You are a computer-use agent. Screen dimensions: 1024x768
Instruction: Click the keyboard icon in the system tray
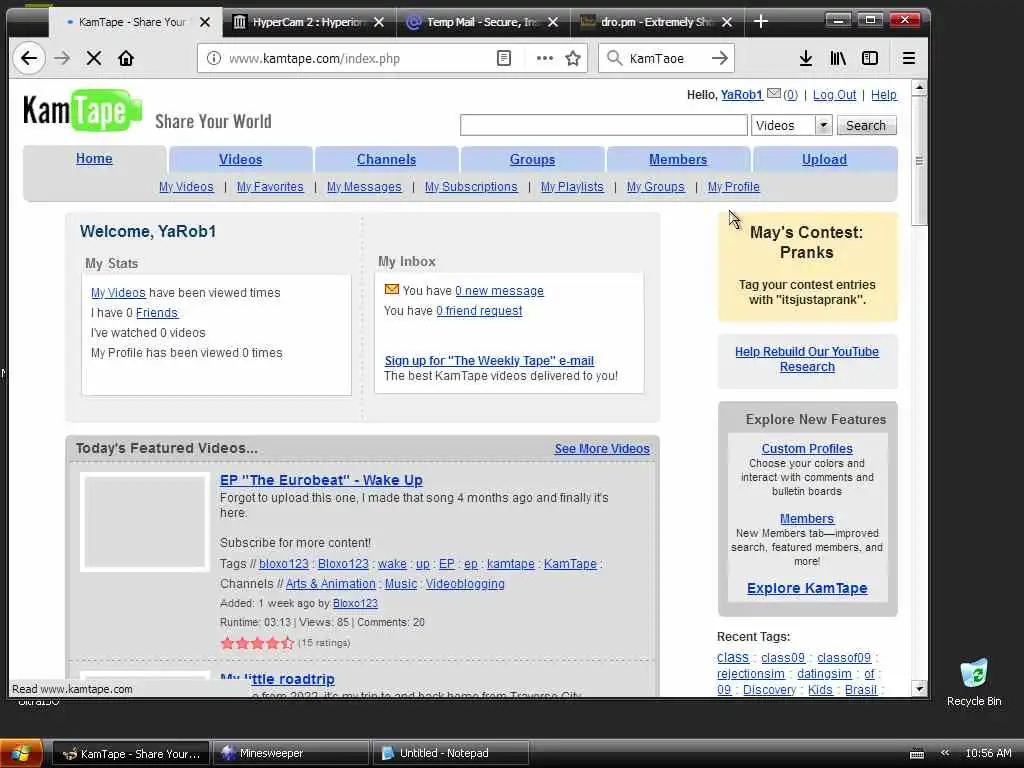[917, 754]
